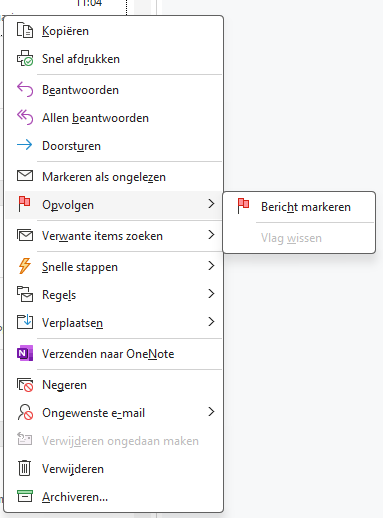Click the orange Snelle stappen lightning icon
Screen dimensions: 383x518
tap(25, 266)
